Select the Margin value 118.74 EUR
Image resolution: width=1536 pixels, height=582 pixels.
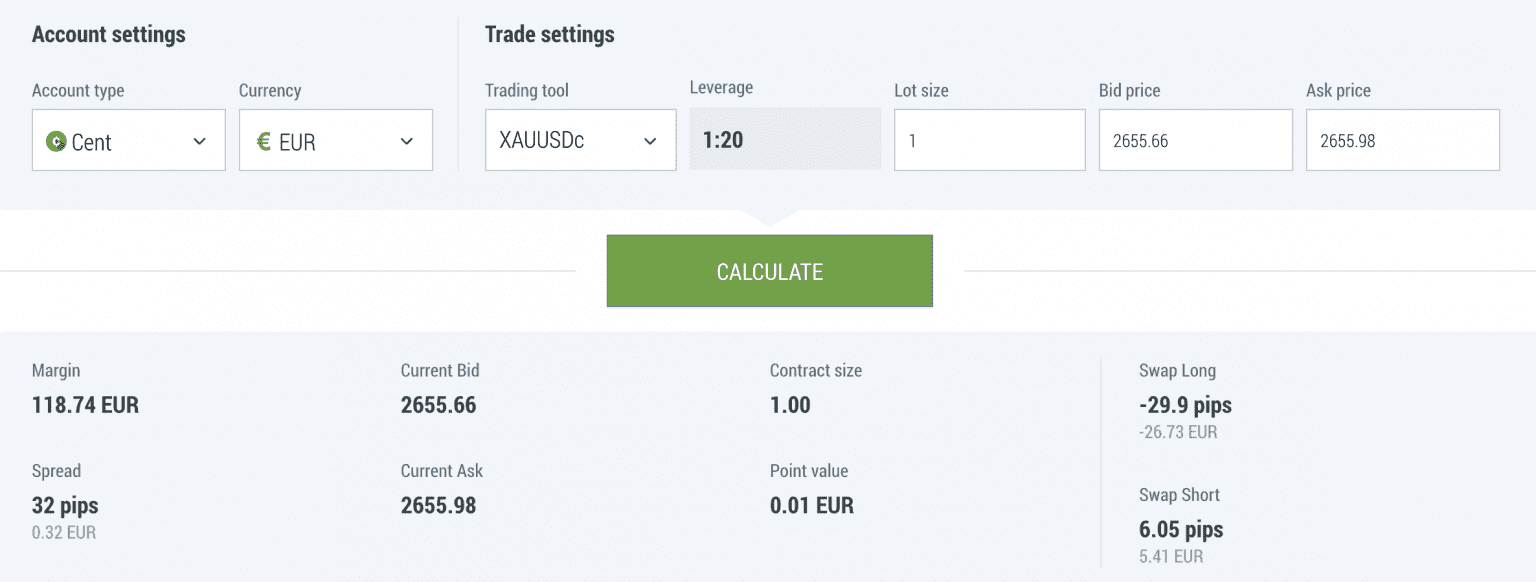[x=84, y=405]
